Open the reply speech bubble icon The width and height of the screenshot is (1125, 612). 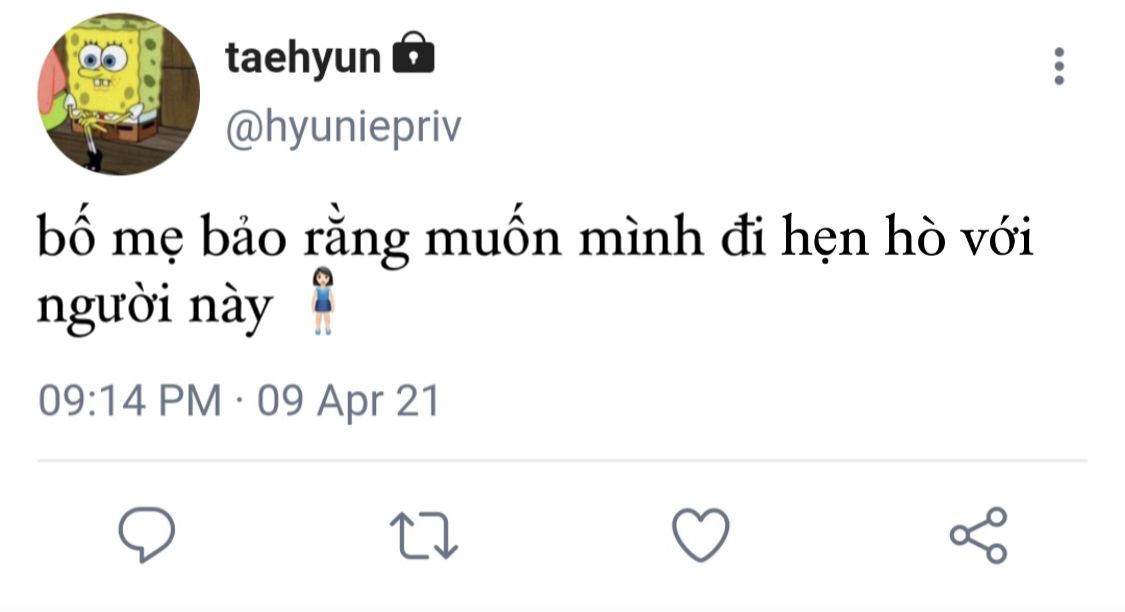pos(147,535)
